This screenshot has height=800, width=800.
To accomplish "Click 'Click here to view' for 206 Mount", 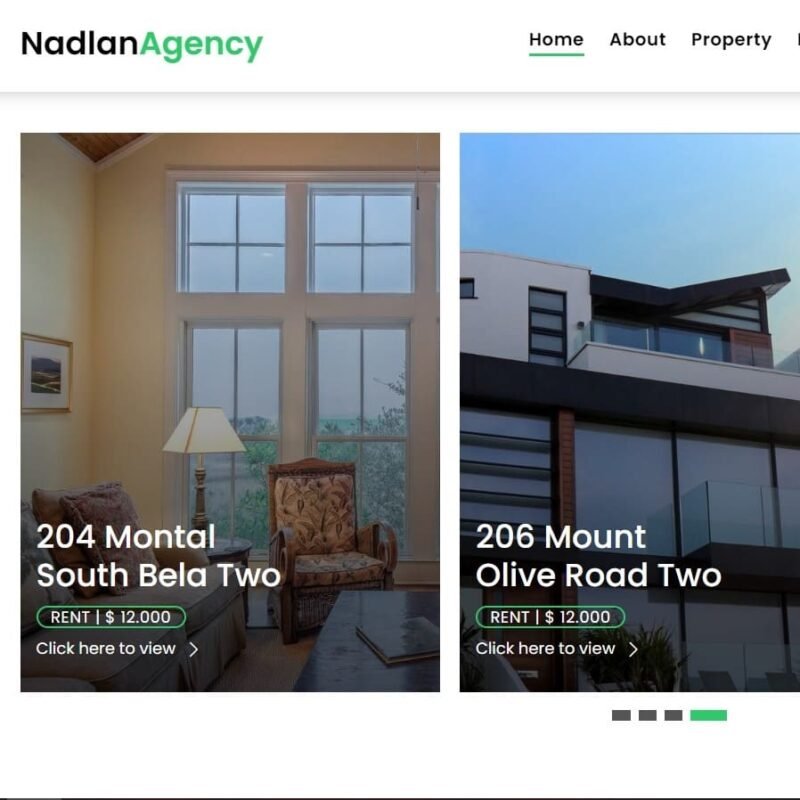I will tap(545, 648).
